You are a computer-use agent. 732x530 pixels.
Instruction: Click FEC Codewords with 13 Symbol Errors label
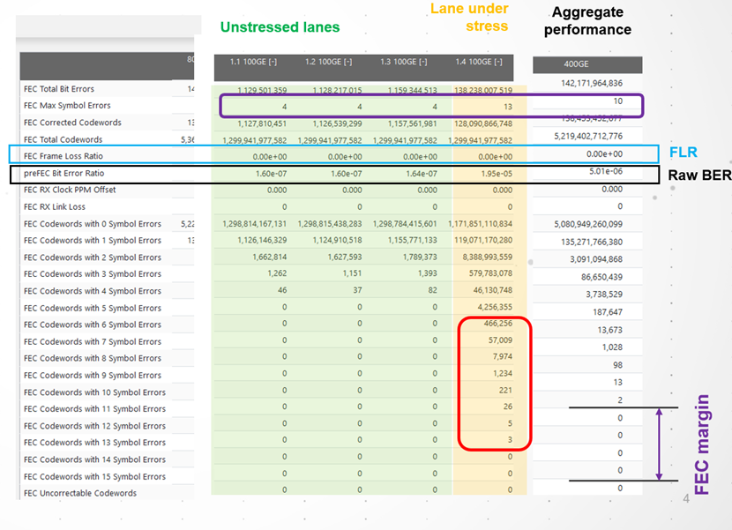pyautogui.click(x=95, y=442)
